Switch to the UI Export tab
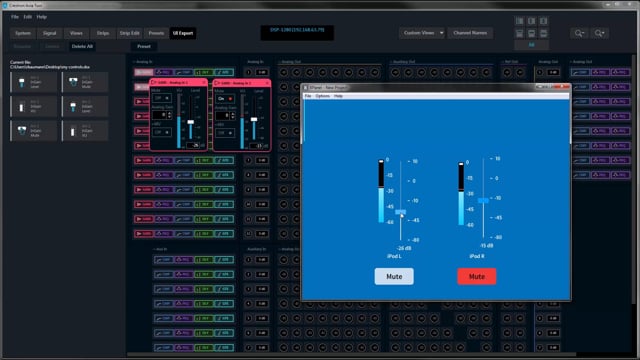This screenshot has width=640, height=360. [x=183, y=33]
